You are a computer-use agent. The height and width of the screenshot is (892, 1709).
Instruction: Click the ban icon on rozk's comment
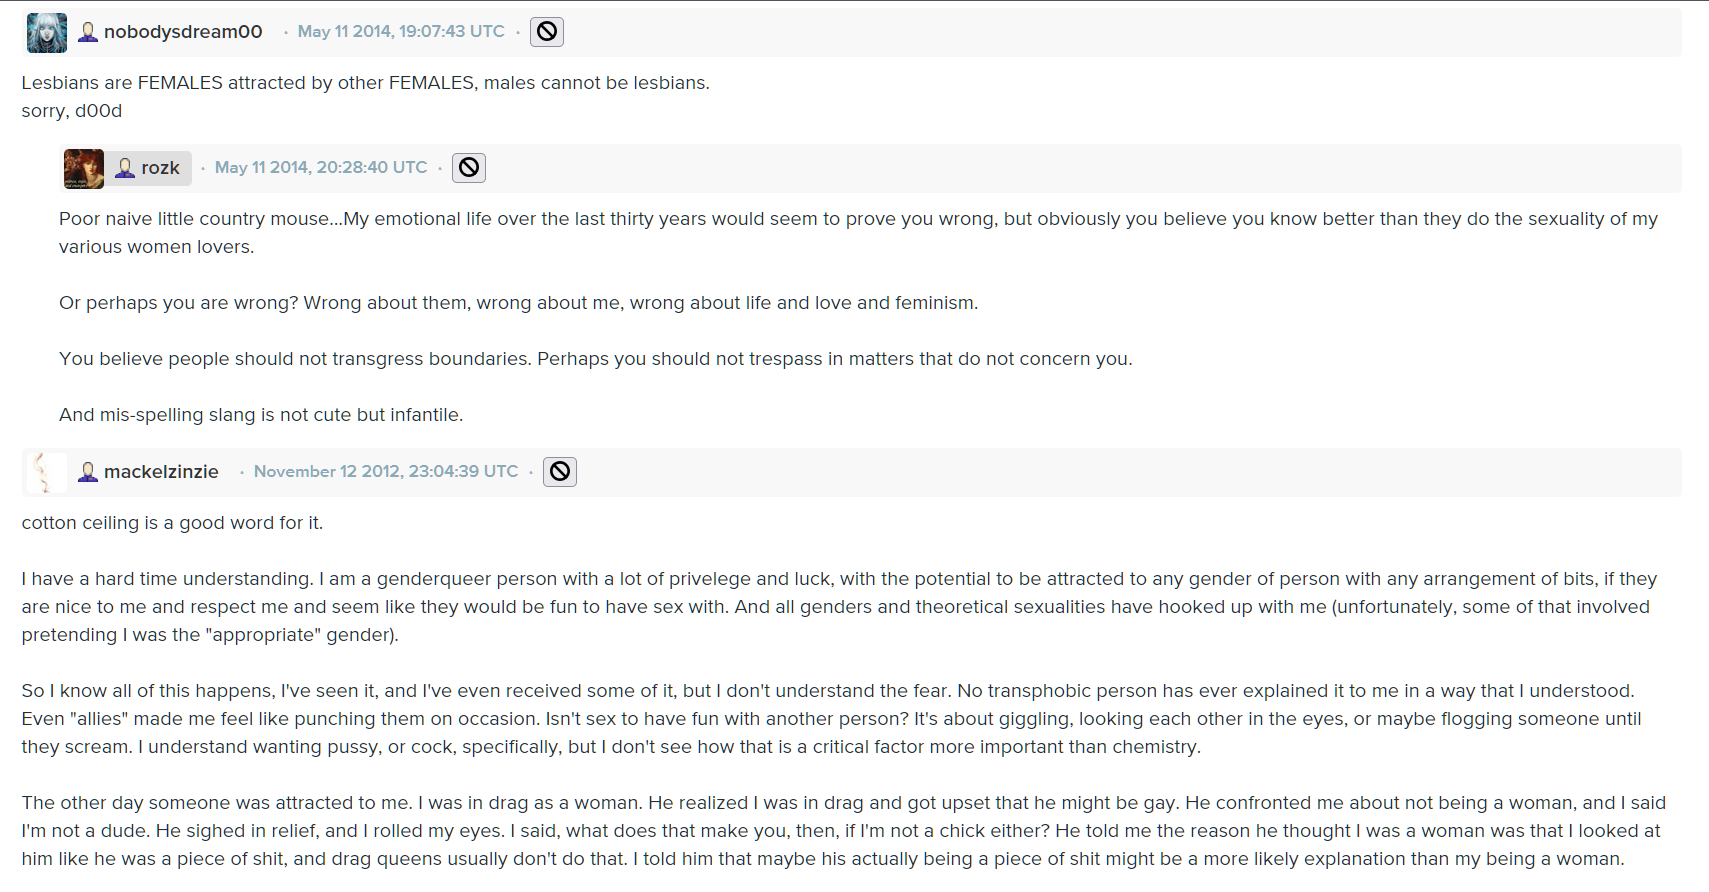469,168
